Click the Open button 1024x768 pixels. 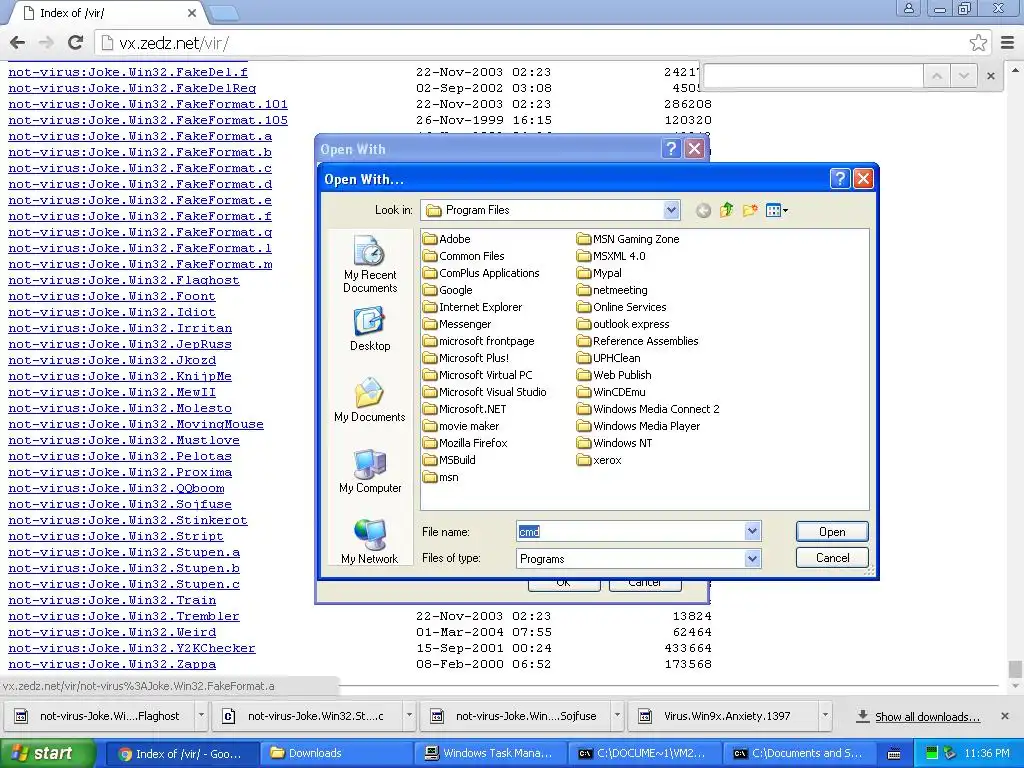832,532
